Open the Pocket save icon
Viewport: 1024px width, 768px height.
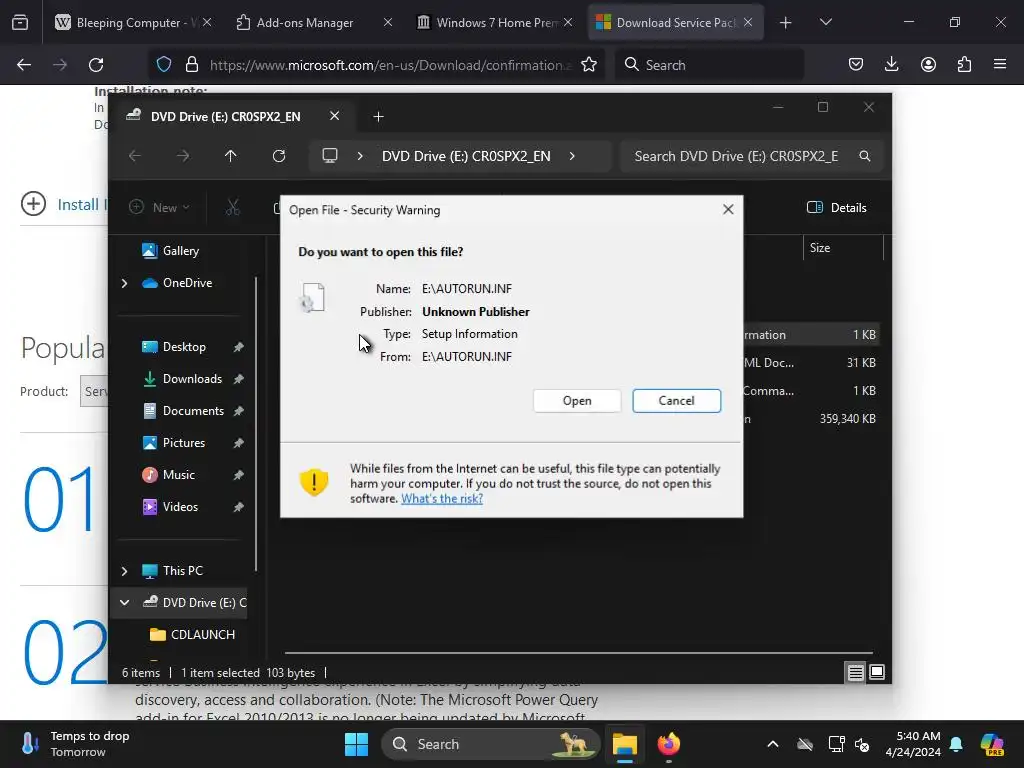point(856,65)
